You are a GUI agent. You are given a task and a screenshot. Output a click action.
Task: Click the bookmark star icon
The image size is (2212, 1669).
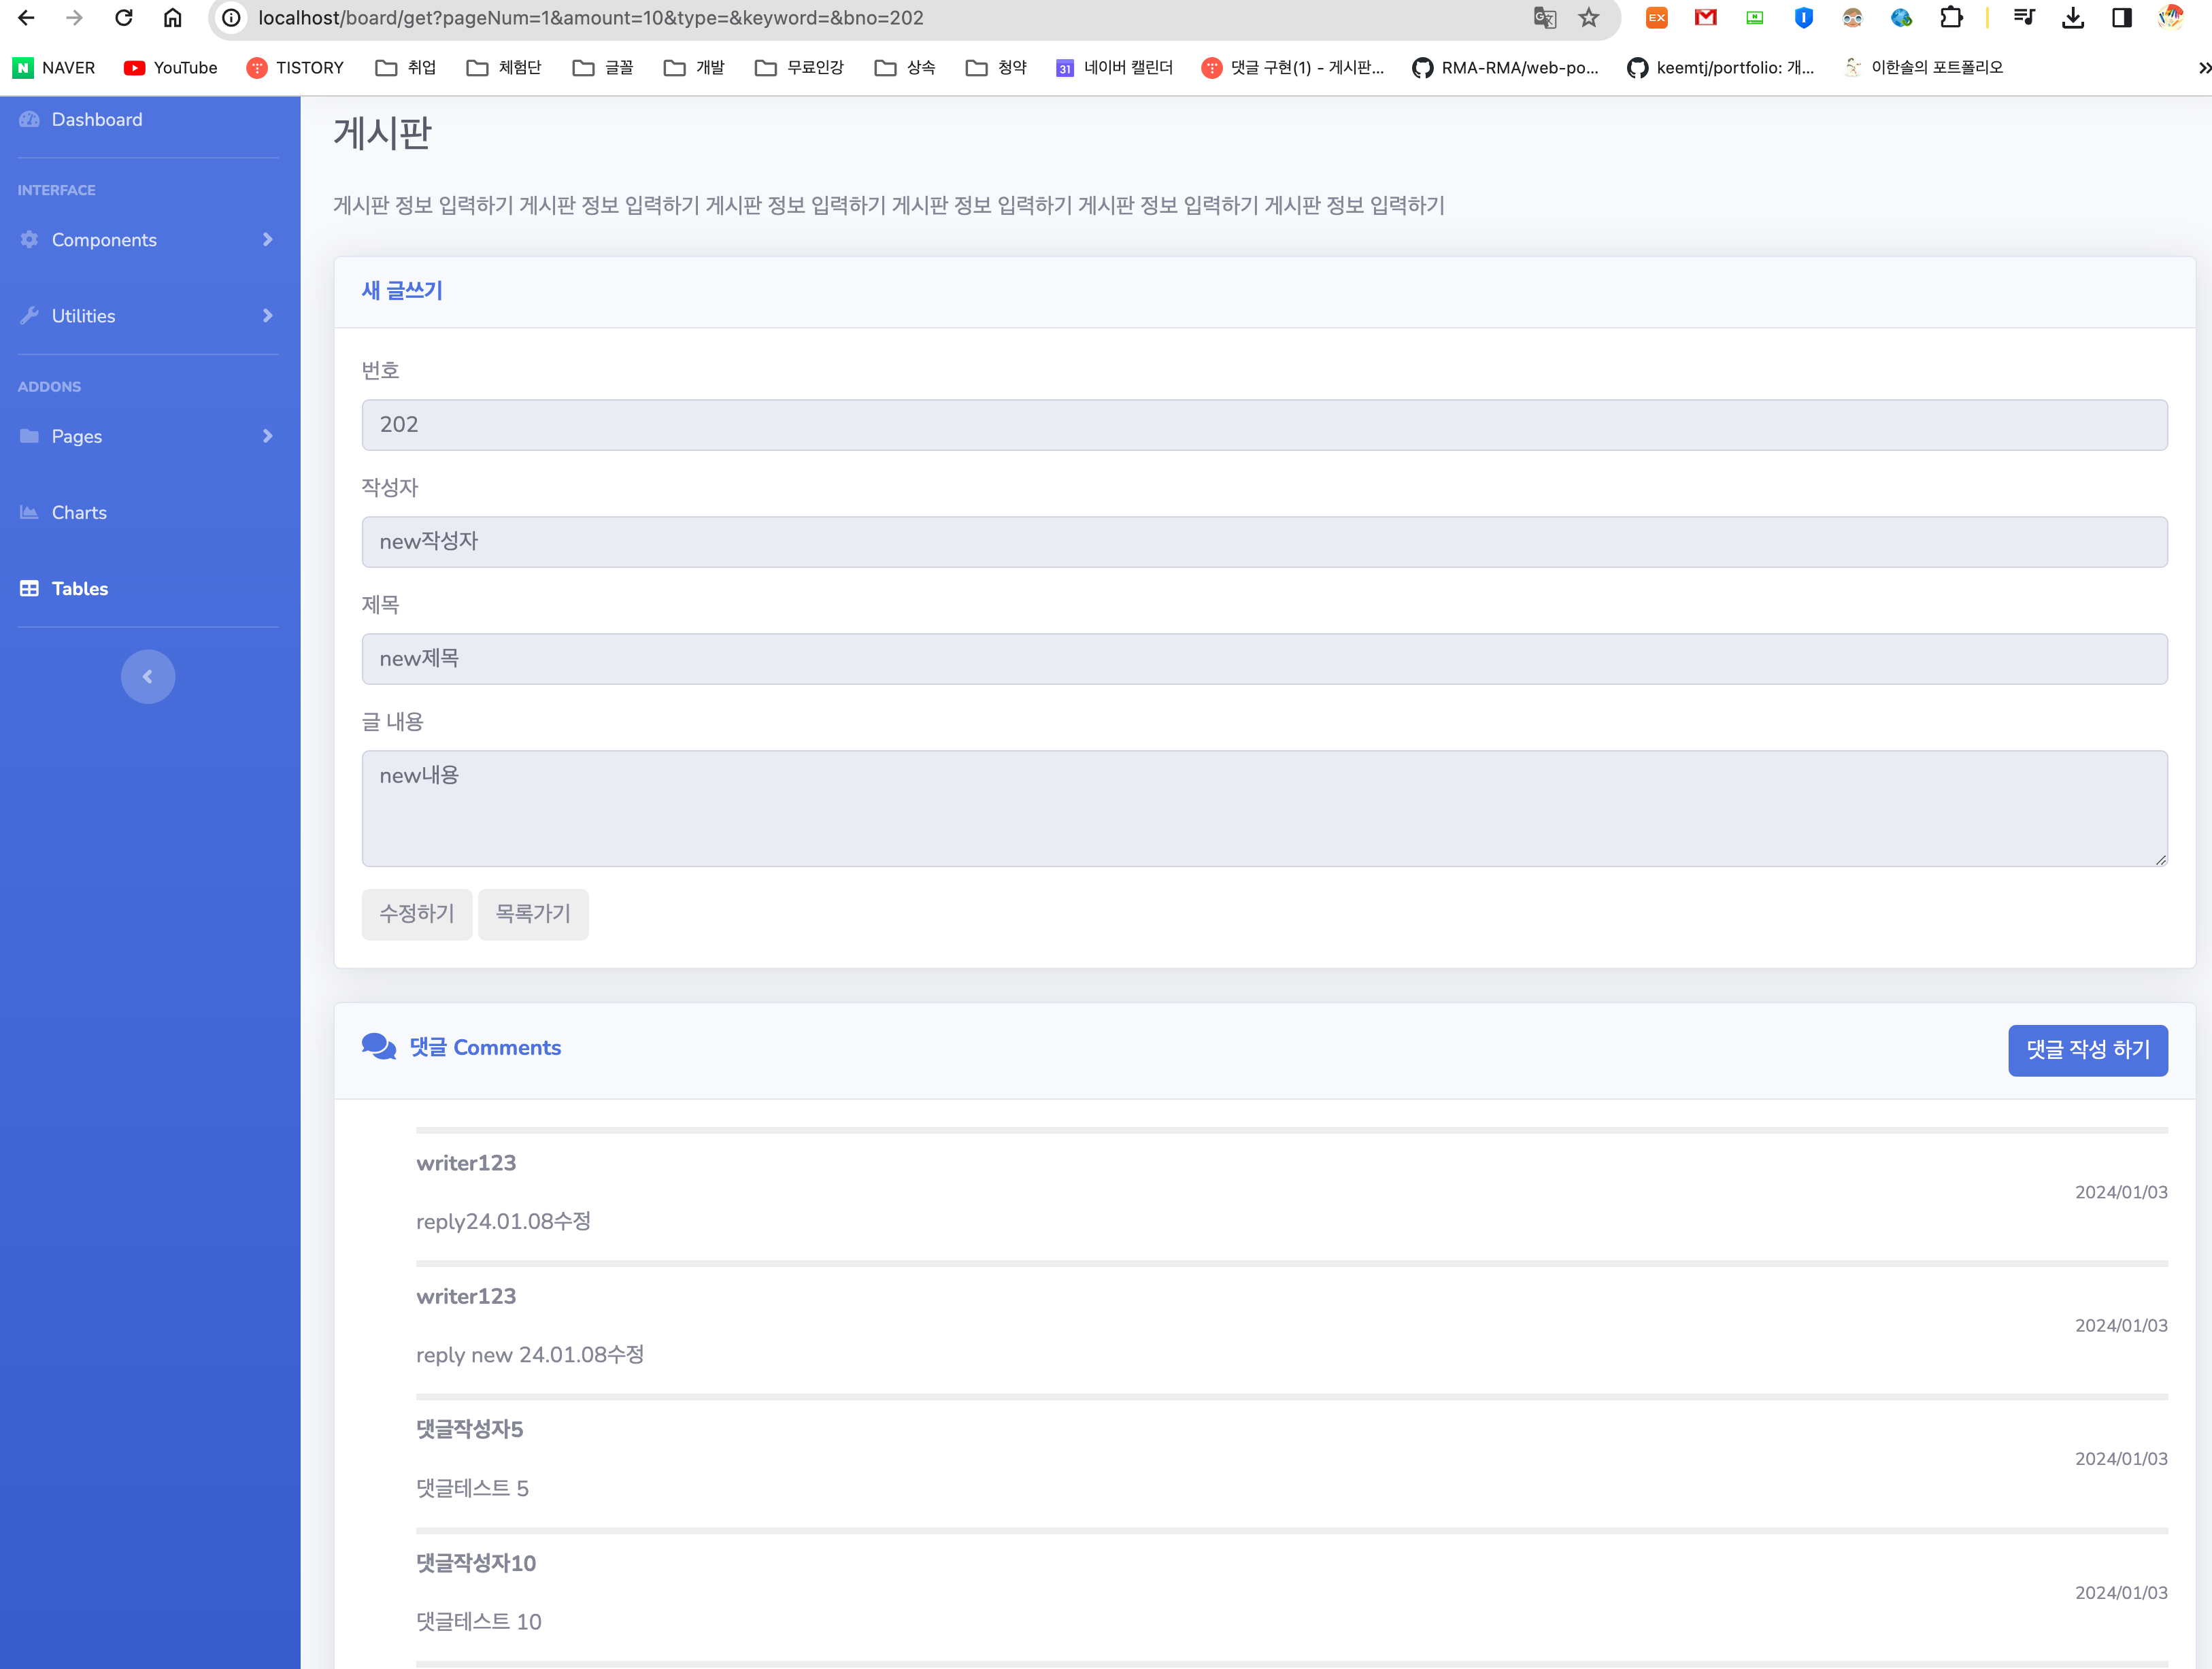pyautogui.click(x=1589, y=18)
